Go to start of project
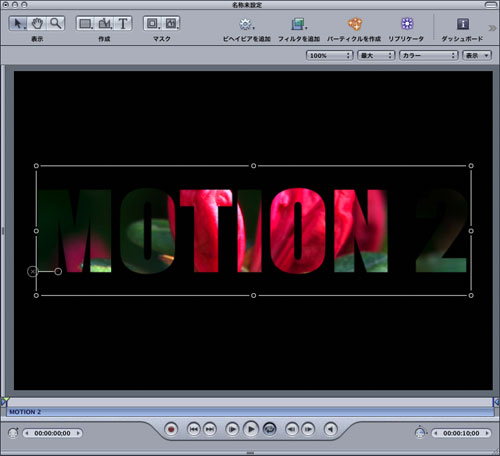This screenshot has height=456, width=500. click(x=194, y=429)
